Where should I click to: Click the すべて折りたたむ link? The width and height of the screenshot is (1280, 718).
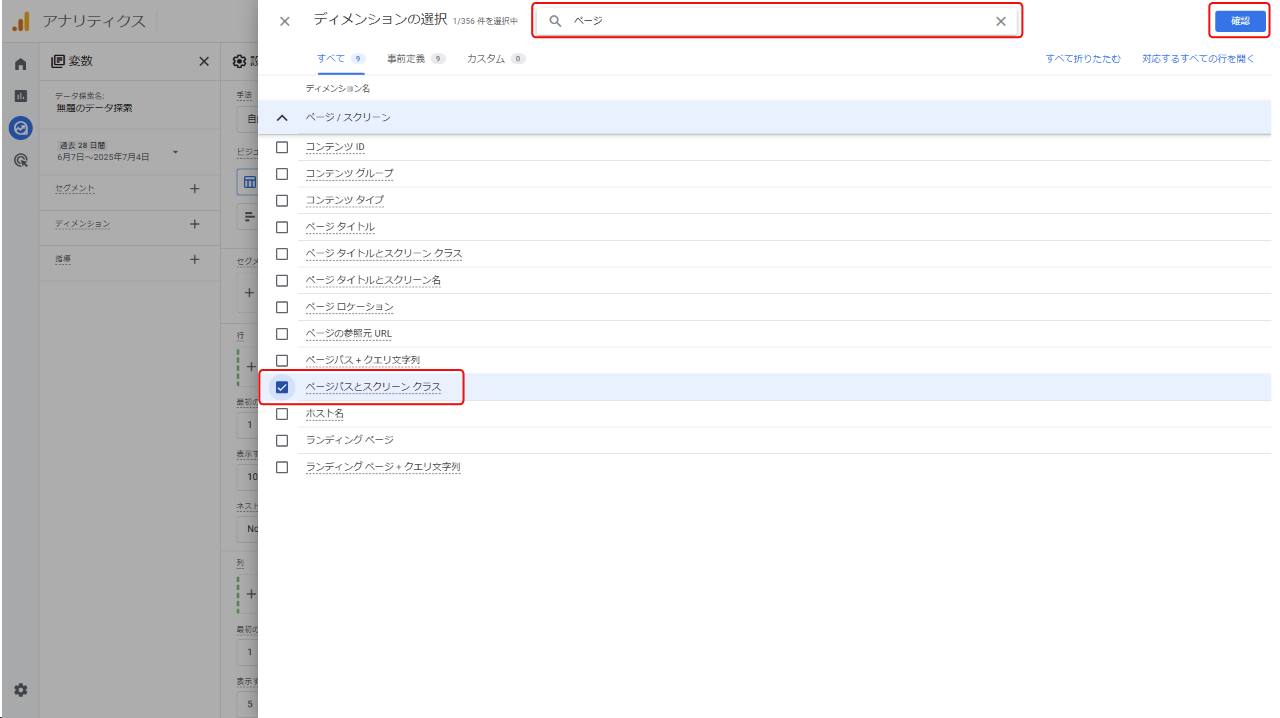tap(1083, 59)
